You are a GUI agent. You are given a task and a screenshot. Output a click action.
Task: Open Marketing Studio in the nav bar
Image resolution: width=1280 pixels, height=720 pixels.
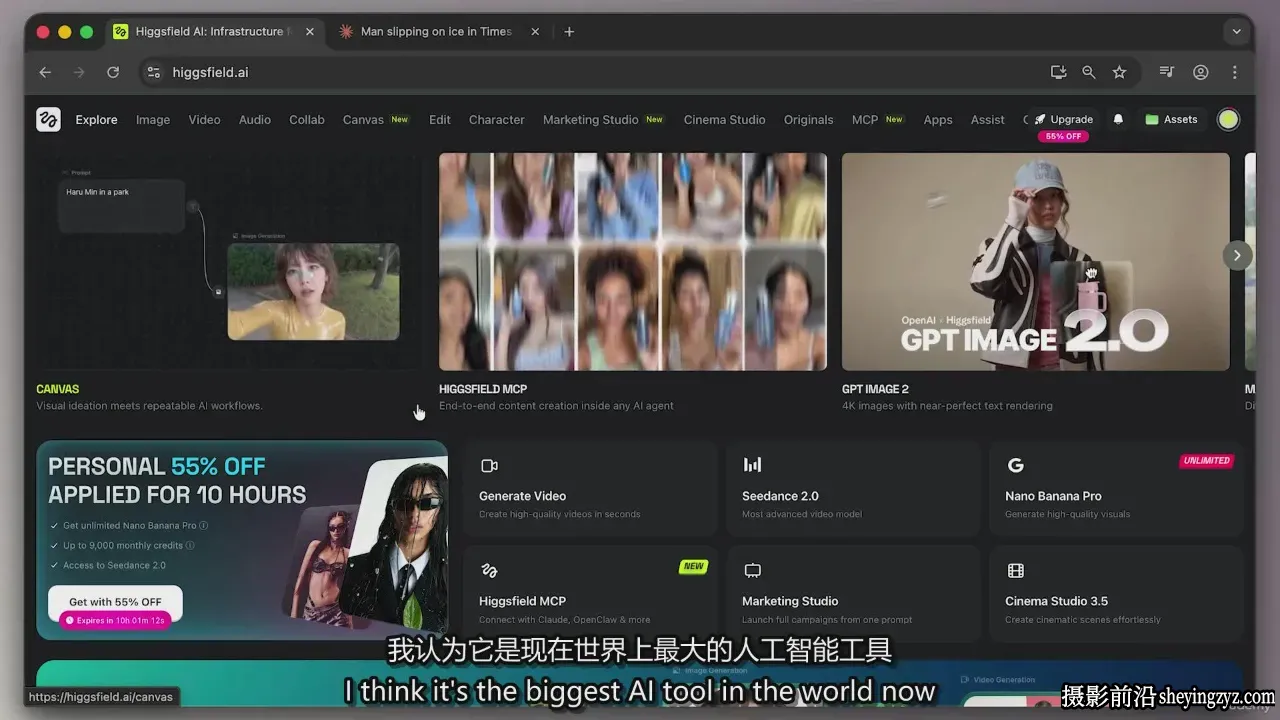590,120
